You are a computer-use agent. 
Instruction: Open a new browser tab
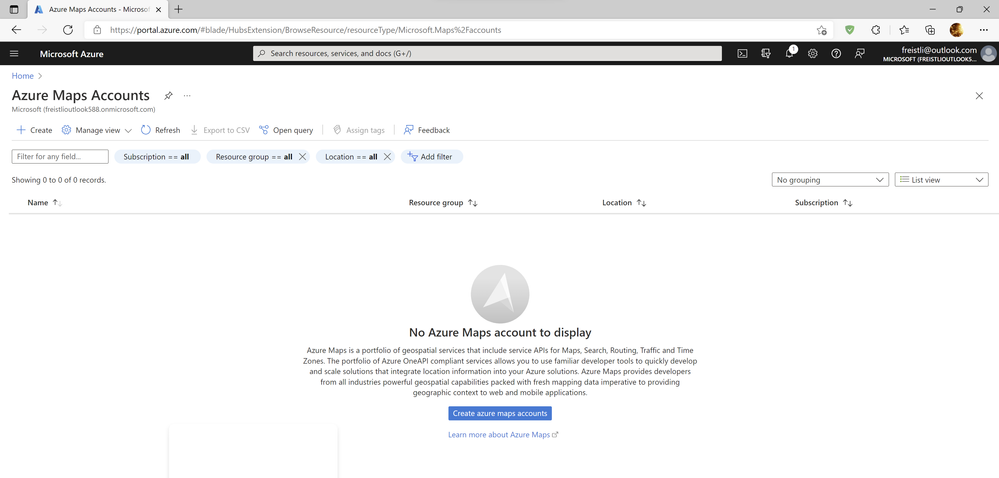(x=178, y=9)
